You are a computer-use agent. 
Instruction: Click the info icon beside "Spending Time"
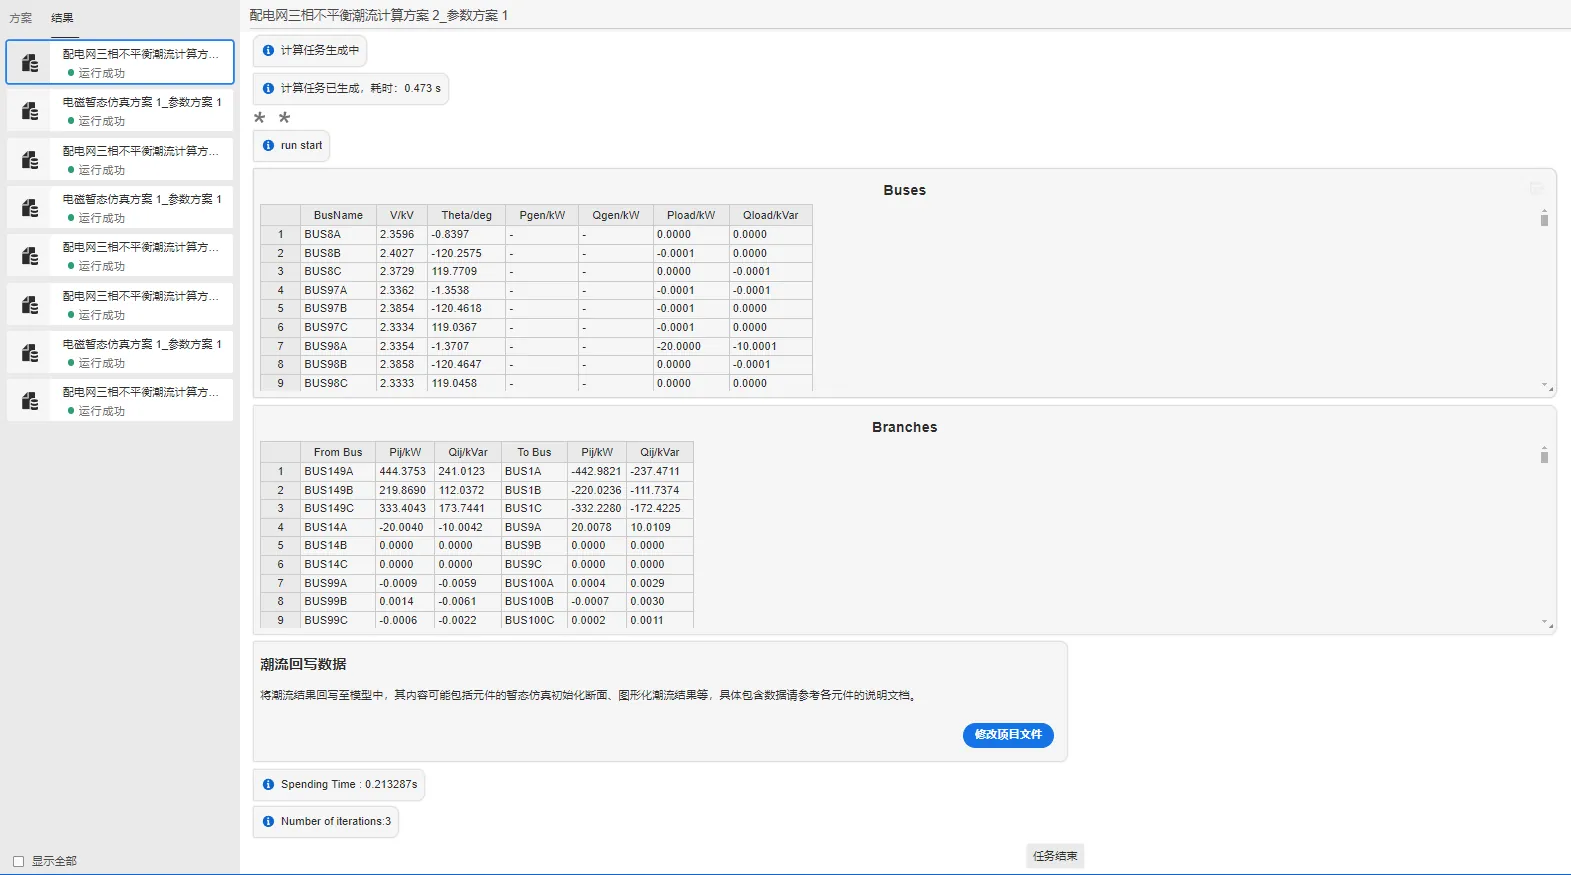268,785
